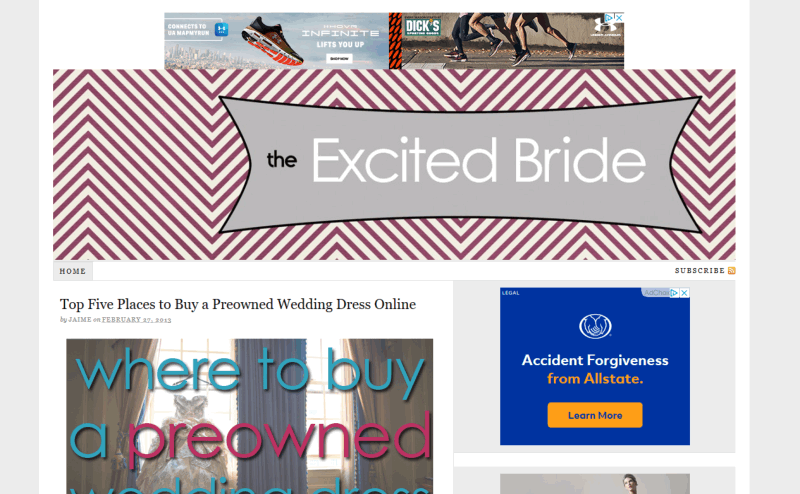Click Shop Now button in shoe ad
This screenshot has width=800, height=494.
point(339,59)
